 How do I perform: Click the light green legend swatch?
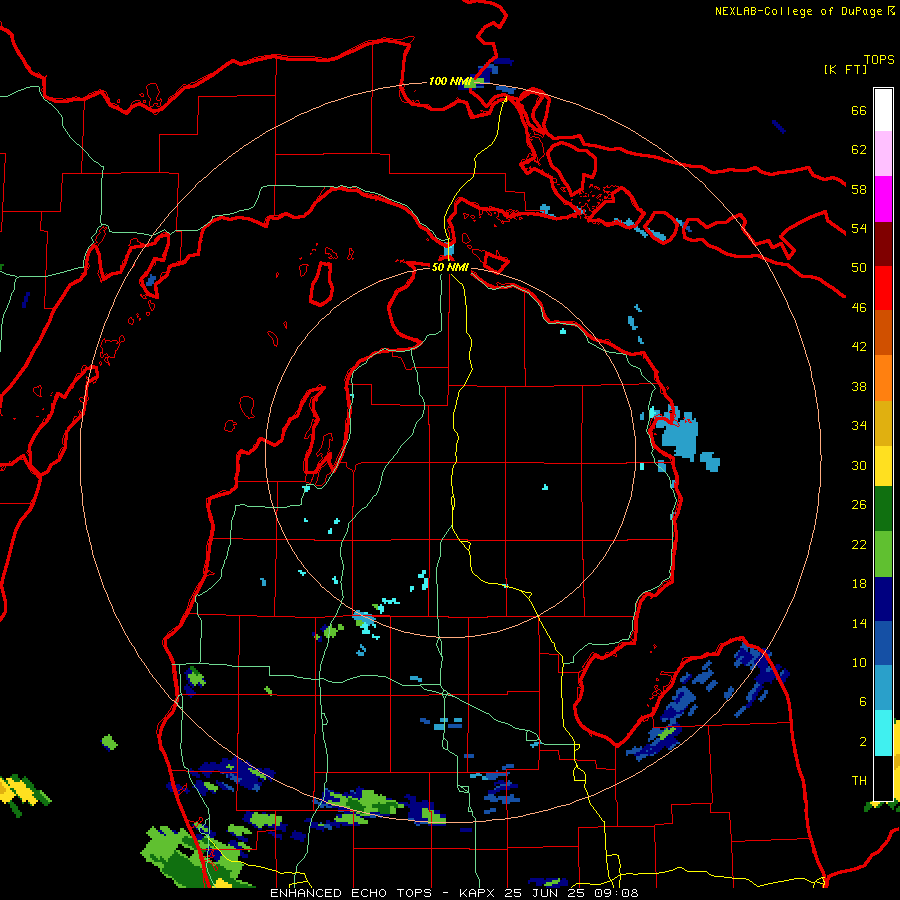click(883, 554)
